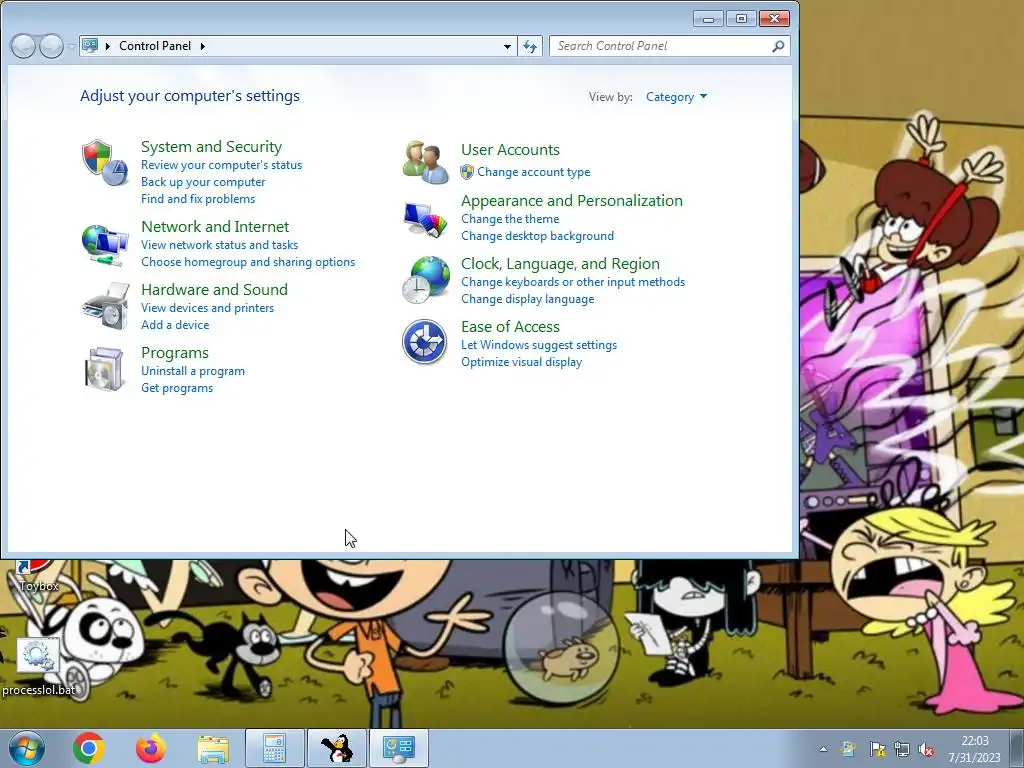
Task: Click Optimize visual display
Action: coord(521,362)
